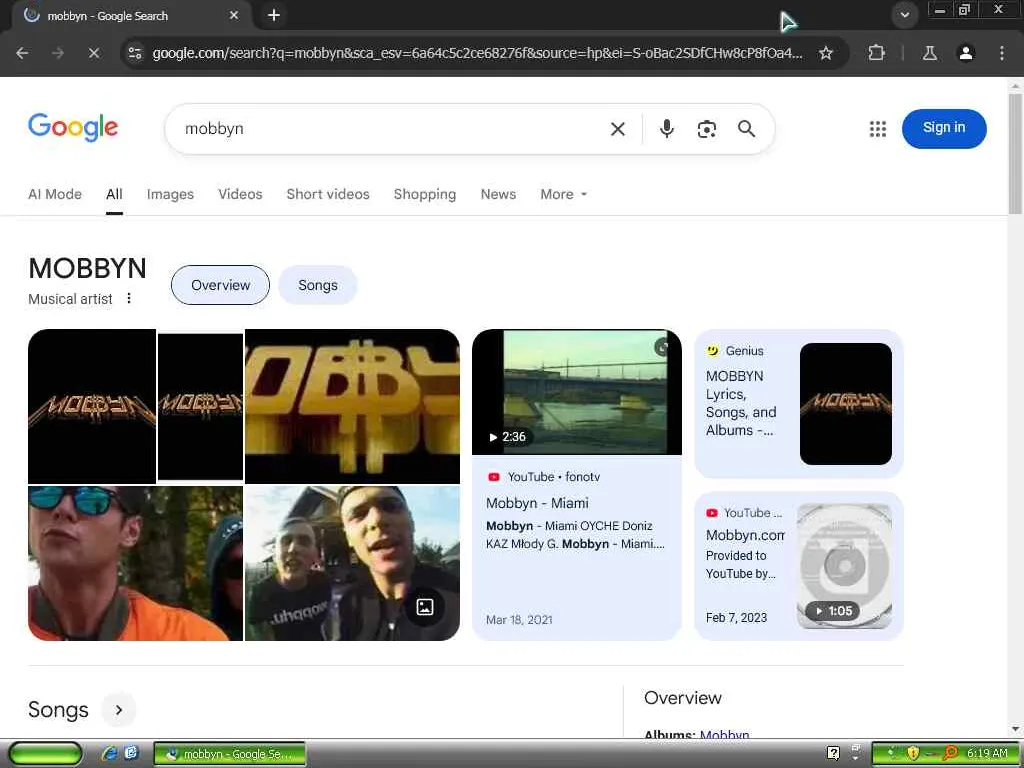
Task: Open a new browser tab
Action: coord(274,15)
